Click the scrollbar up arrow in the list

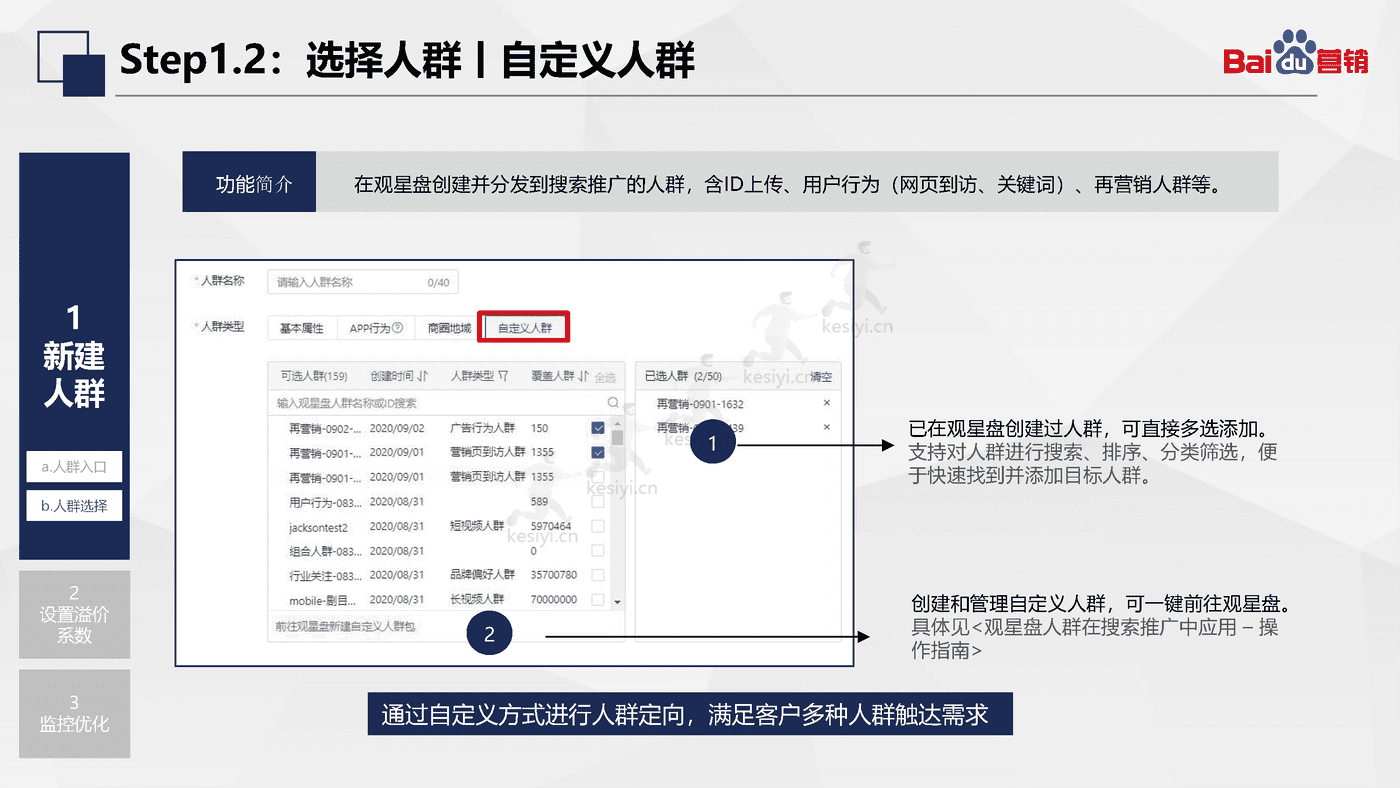[x=617, y=423]
